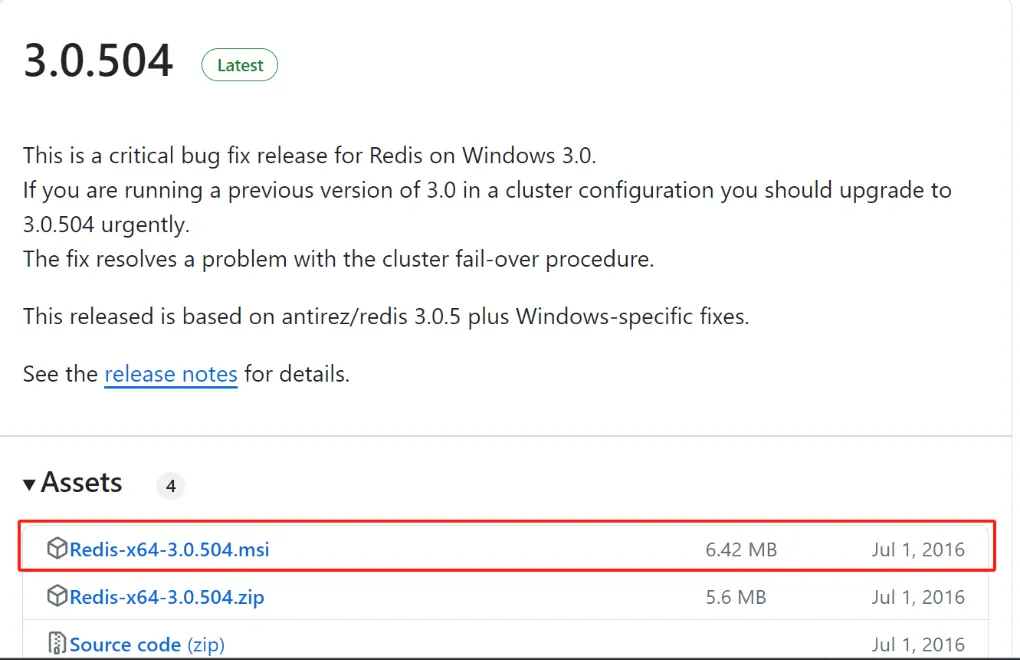
Task: Click the zip file icon beside Source code
Action: pyautogui.click(x=57, y=643)
